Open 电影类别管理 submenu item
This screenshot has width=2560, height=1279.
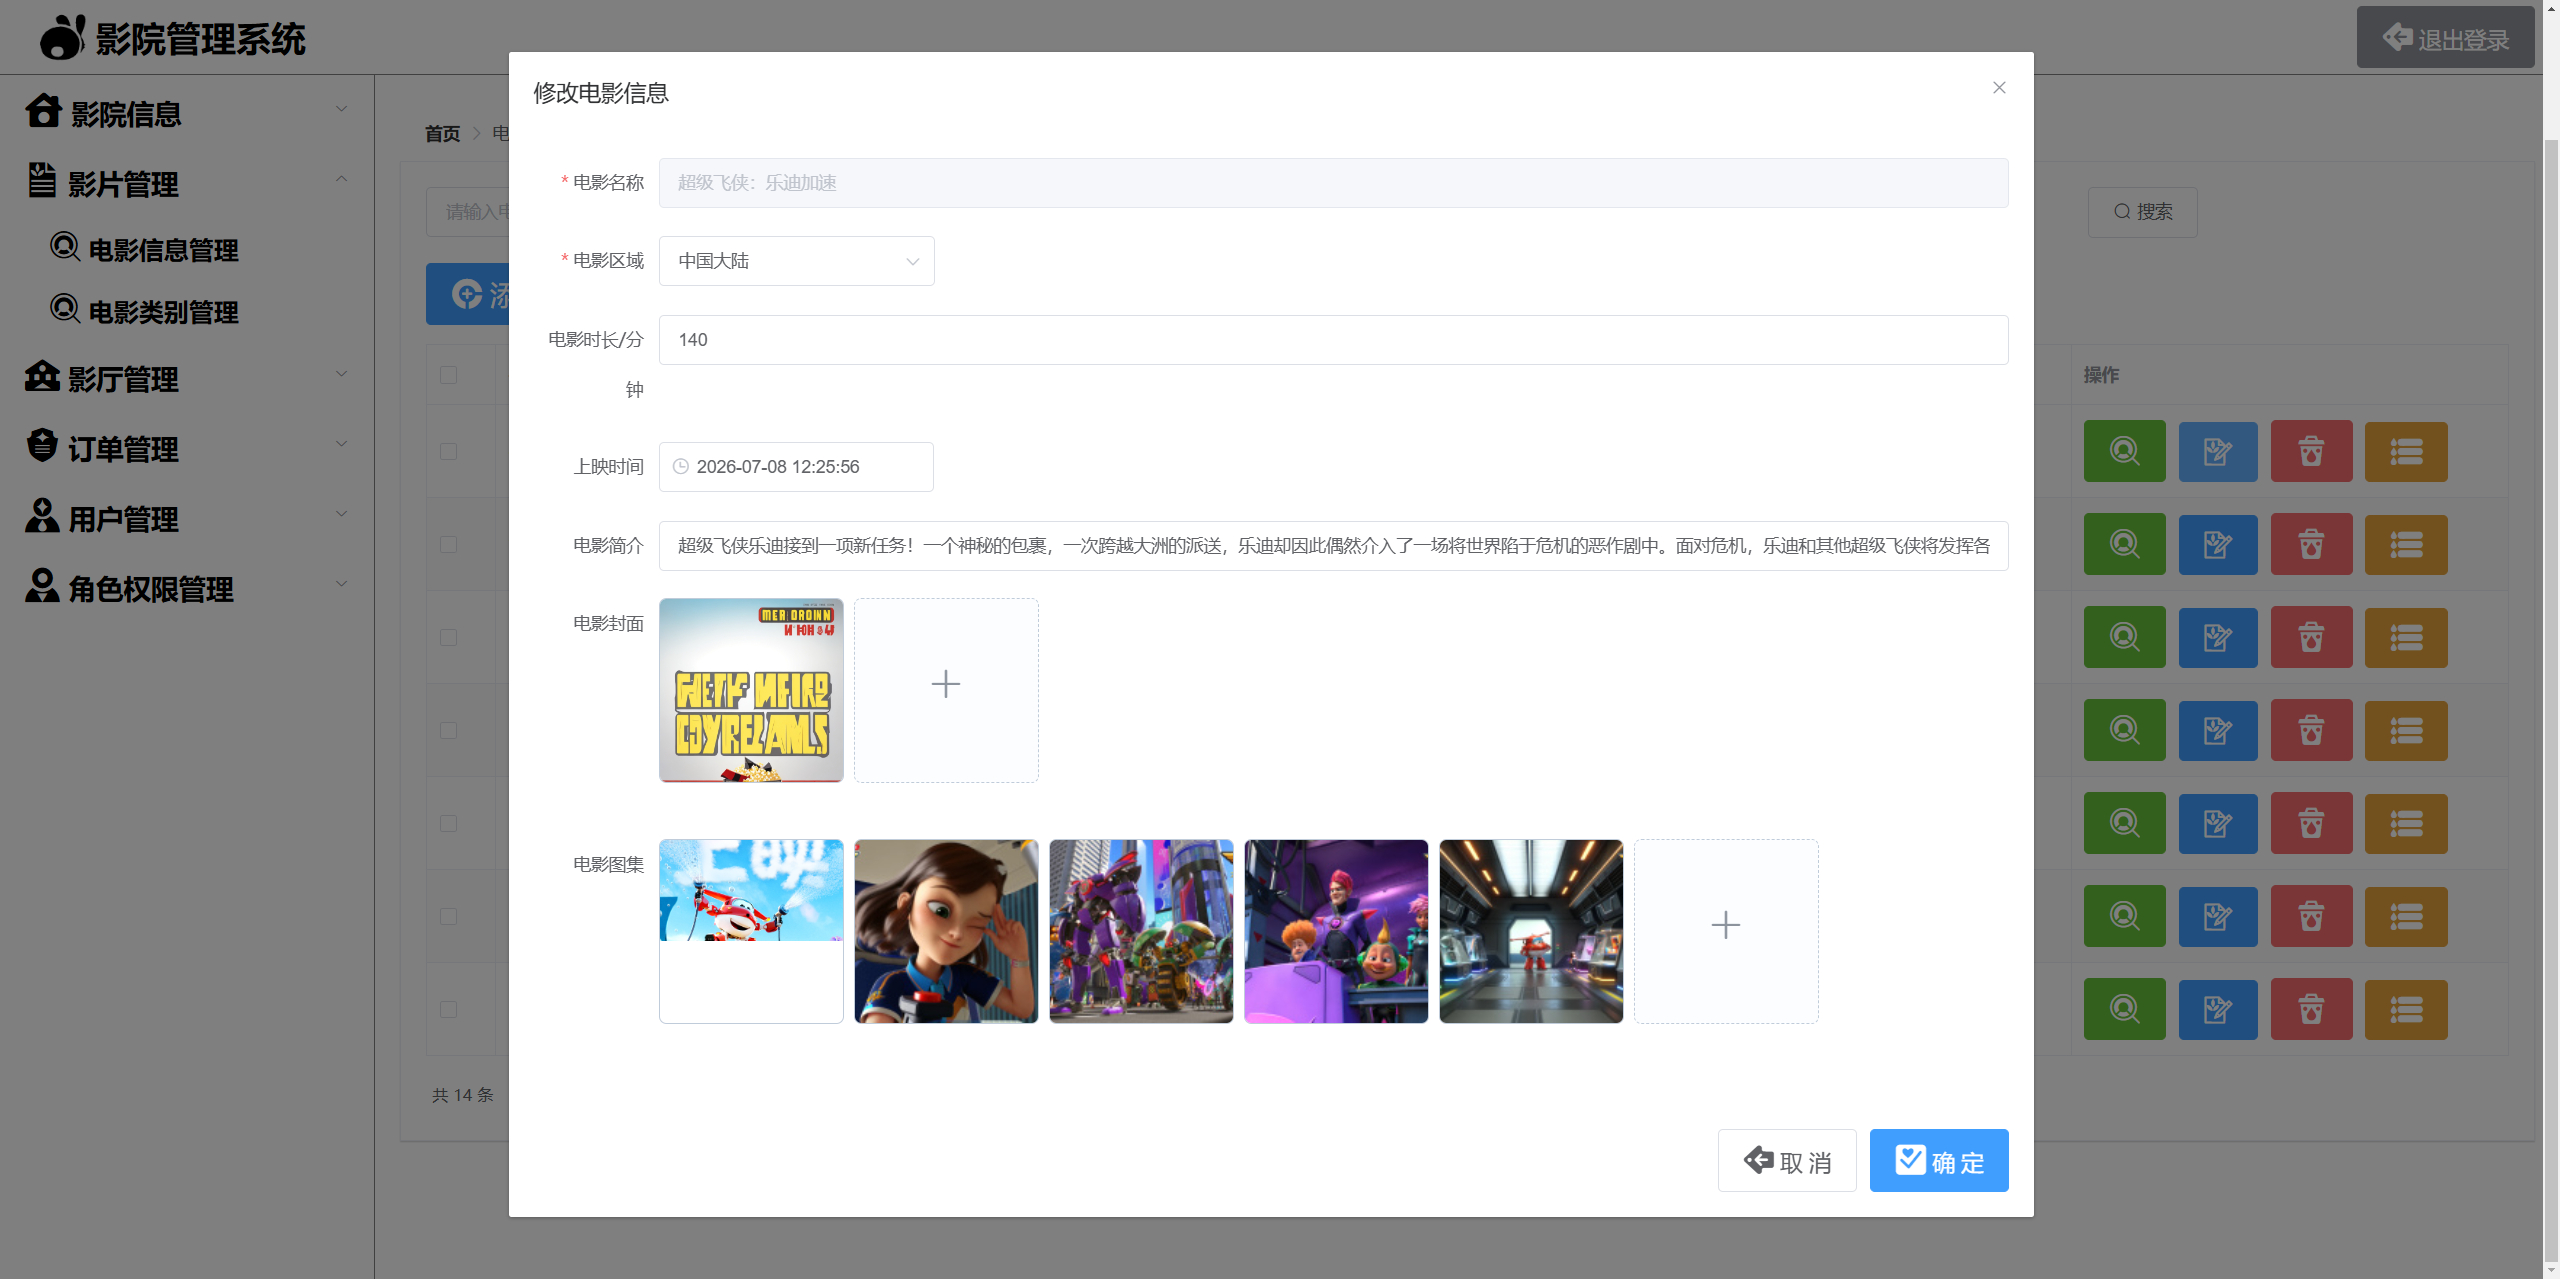point(145,311)
